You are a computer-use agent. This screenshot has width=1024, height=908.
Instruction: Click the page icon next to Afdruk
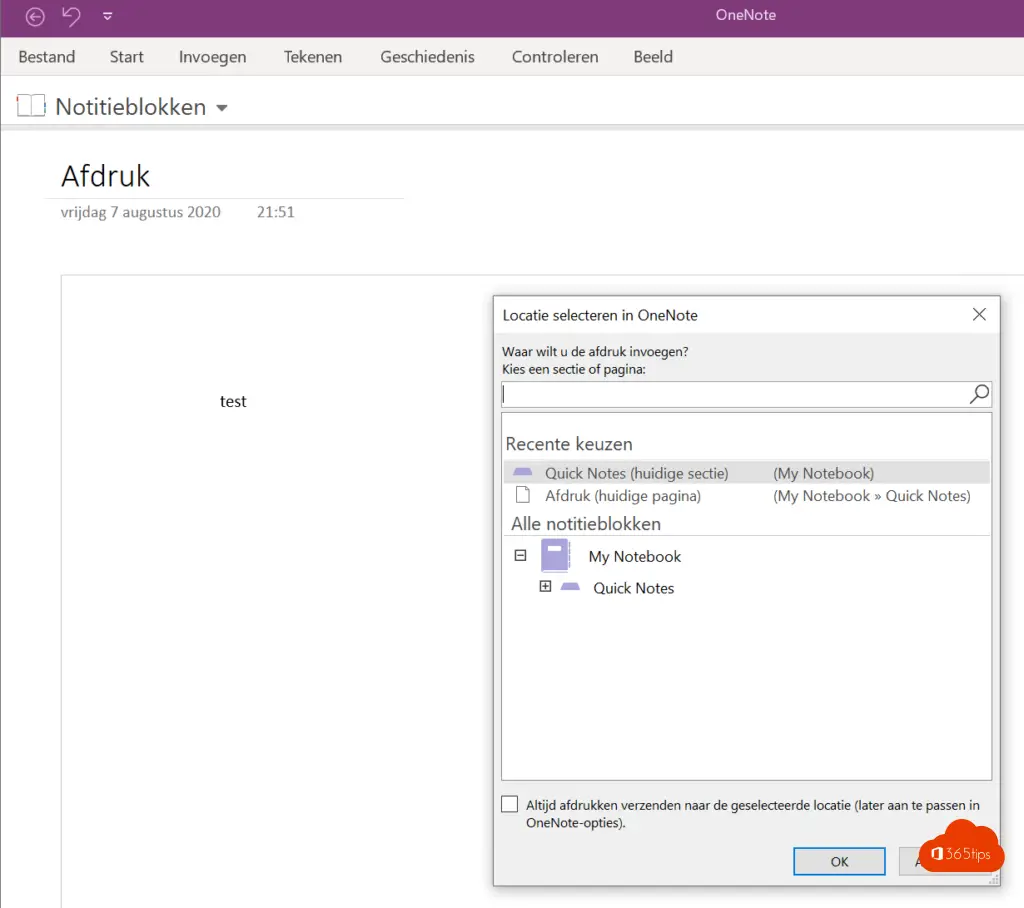(522, 495)
